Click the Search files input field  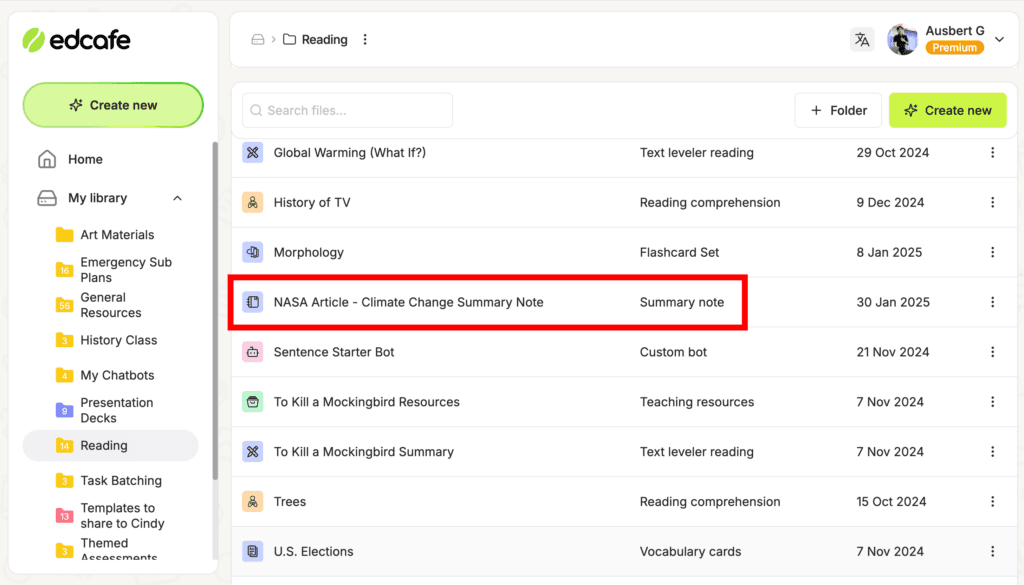[x=347, y=110]
